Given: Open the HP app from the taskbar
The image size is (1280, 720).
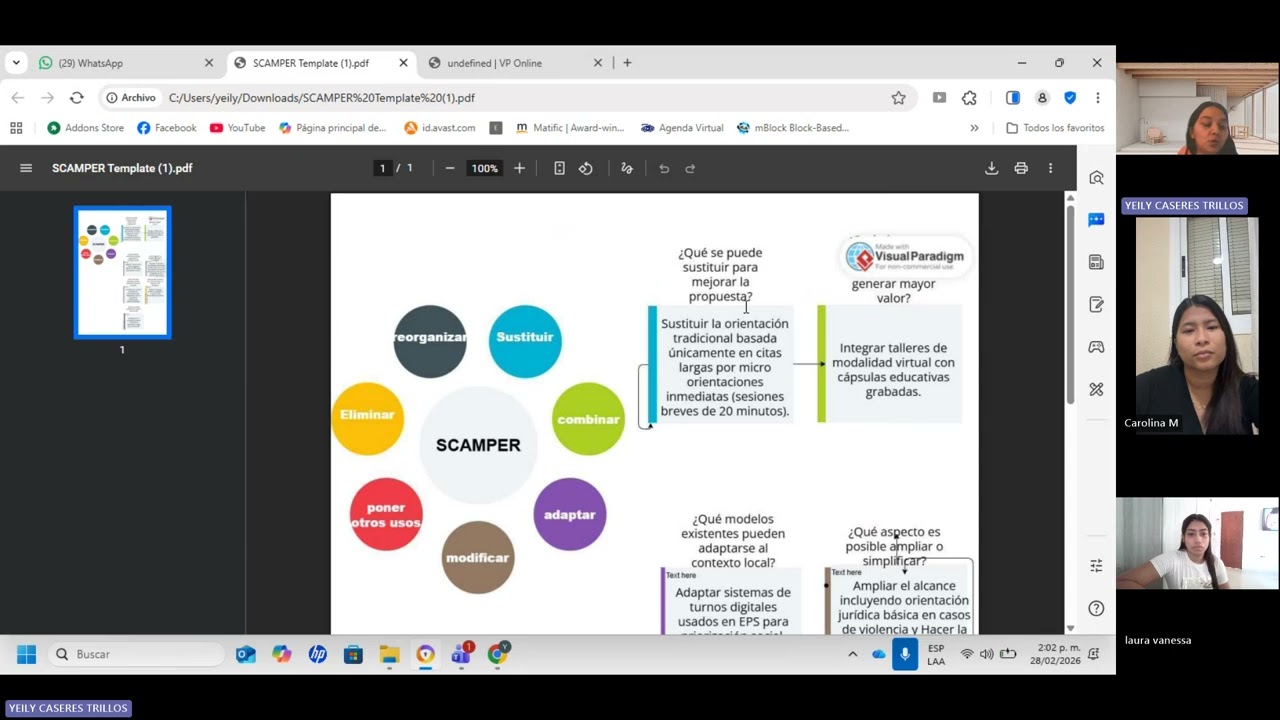Looking at the screenshot, I should pos(318,654).
